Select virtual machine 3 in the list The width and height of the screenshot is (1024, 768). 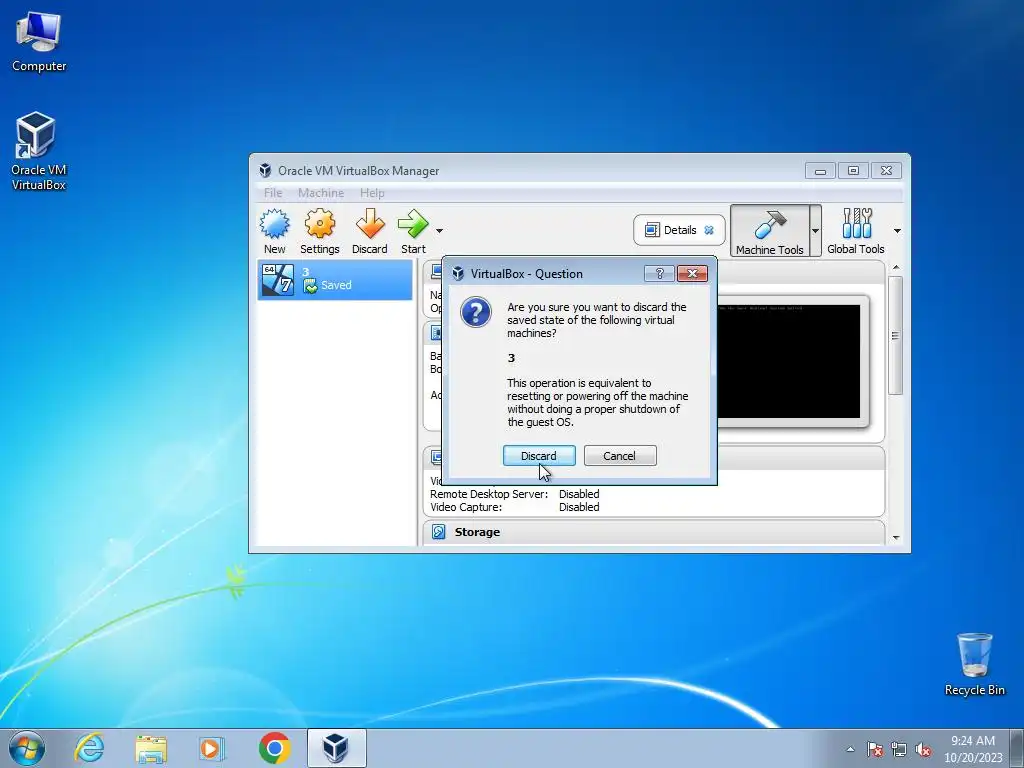pos(335,280)
